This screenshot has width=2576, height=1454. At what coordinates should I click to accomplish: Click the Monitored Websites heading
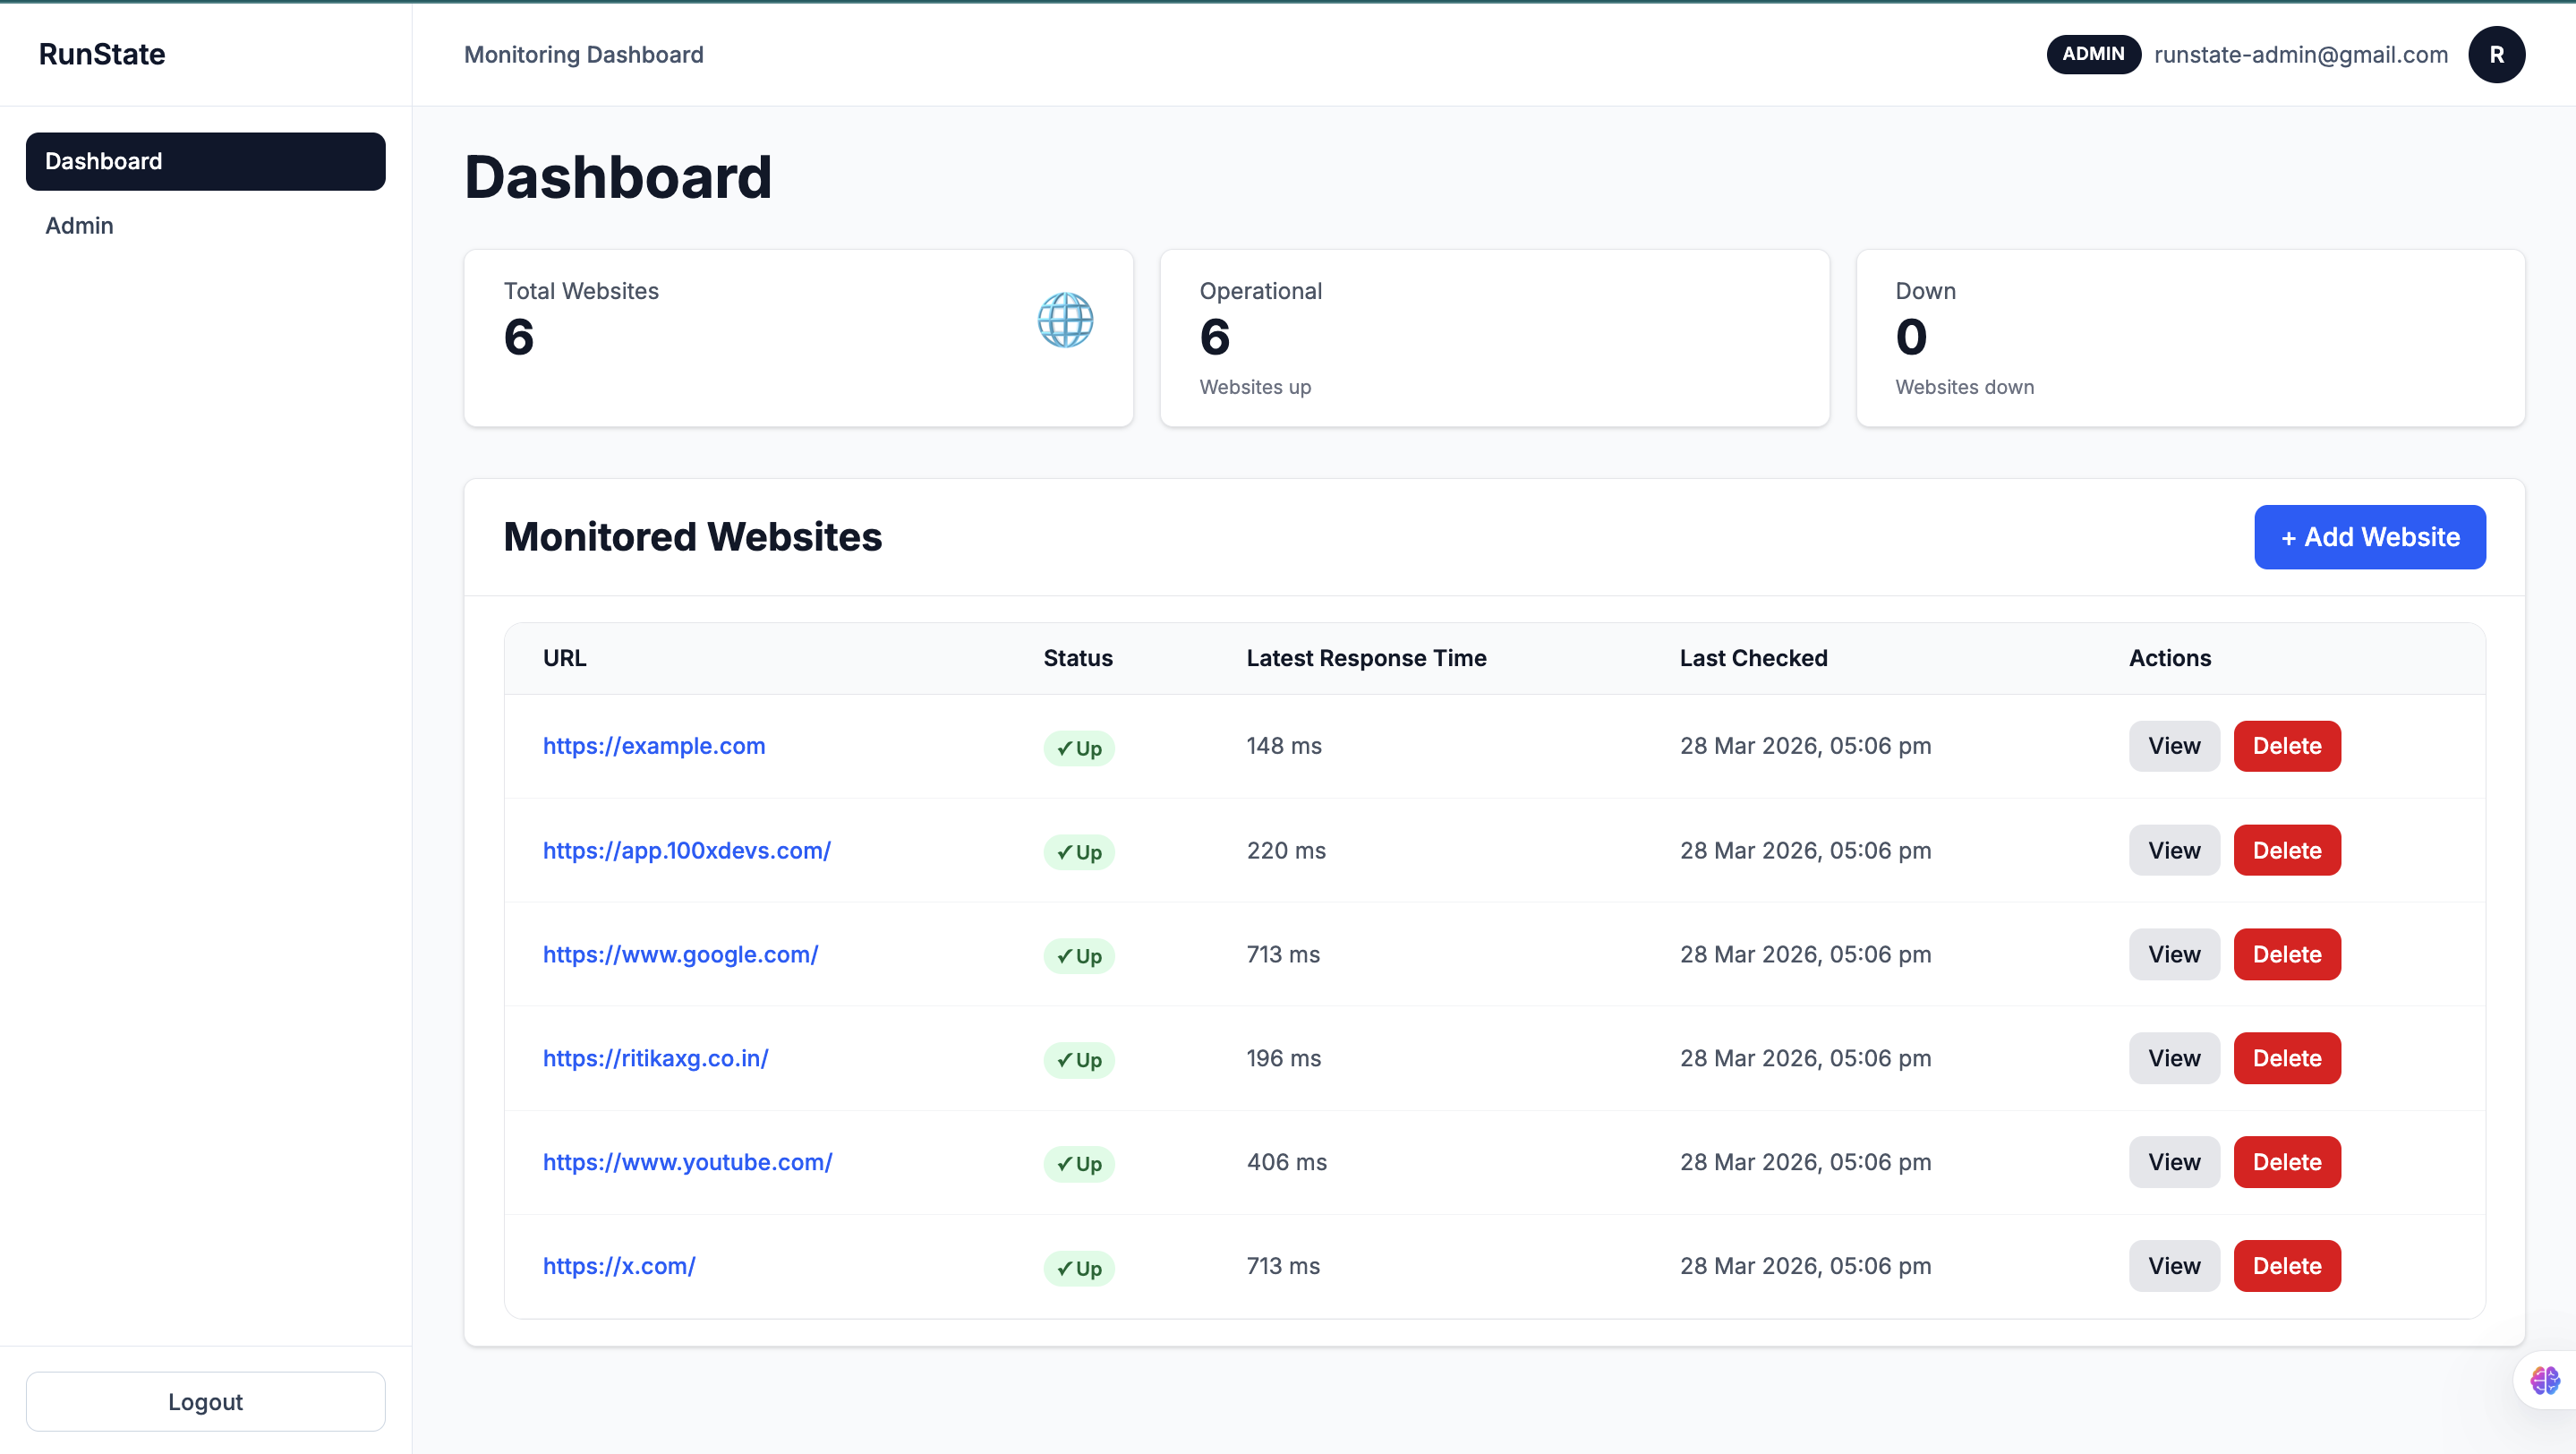pyautogui.click(x=692, y=537)
